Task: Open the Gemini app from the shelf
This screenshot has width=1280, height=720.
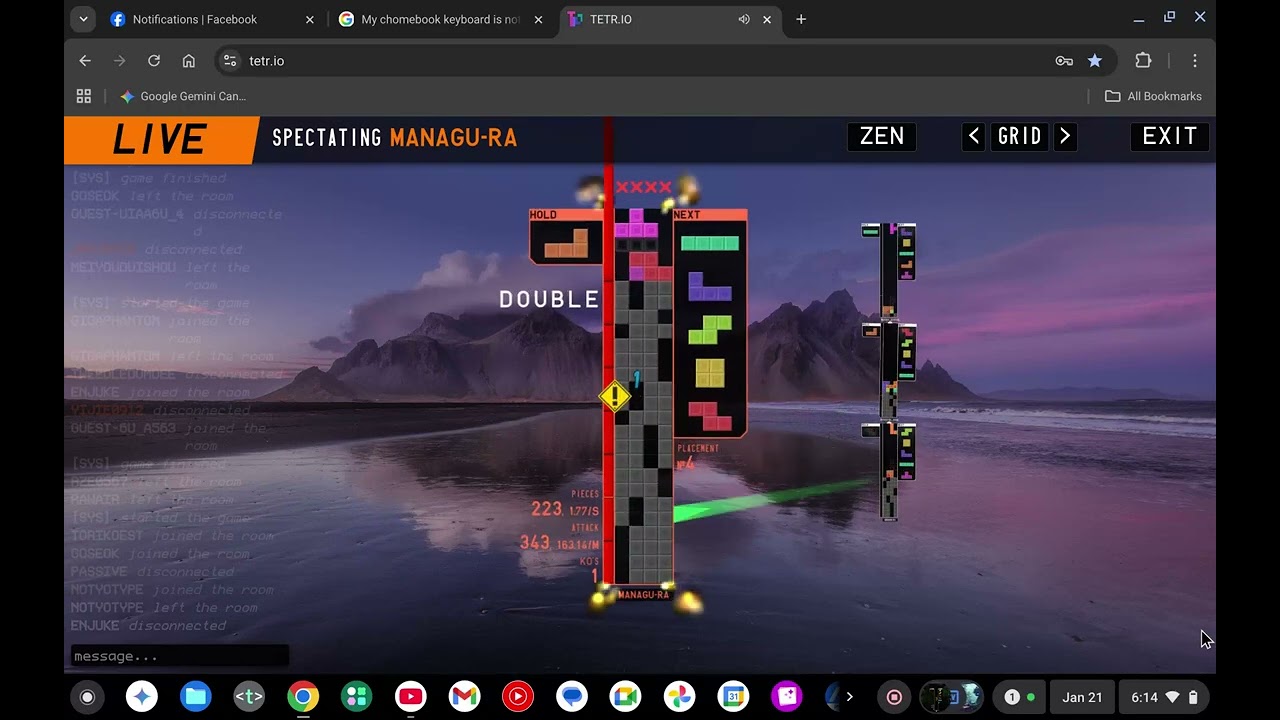Action: point(142,697)
